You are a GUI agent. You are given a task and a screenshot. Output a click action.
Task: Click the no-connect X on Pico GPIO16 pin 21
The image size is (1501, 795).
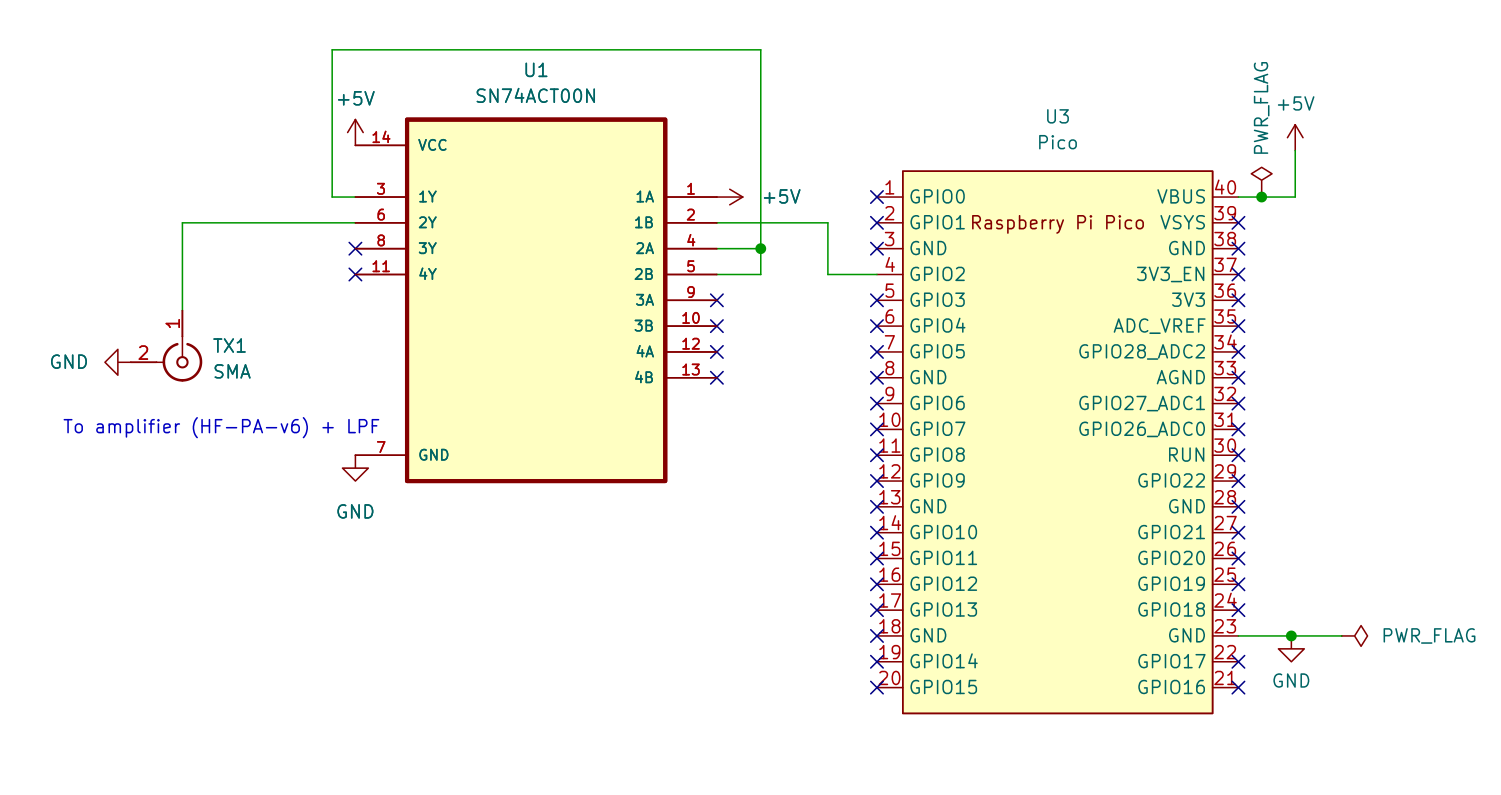point(1239,688)
